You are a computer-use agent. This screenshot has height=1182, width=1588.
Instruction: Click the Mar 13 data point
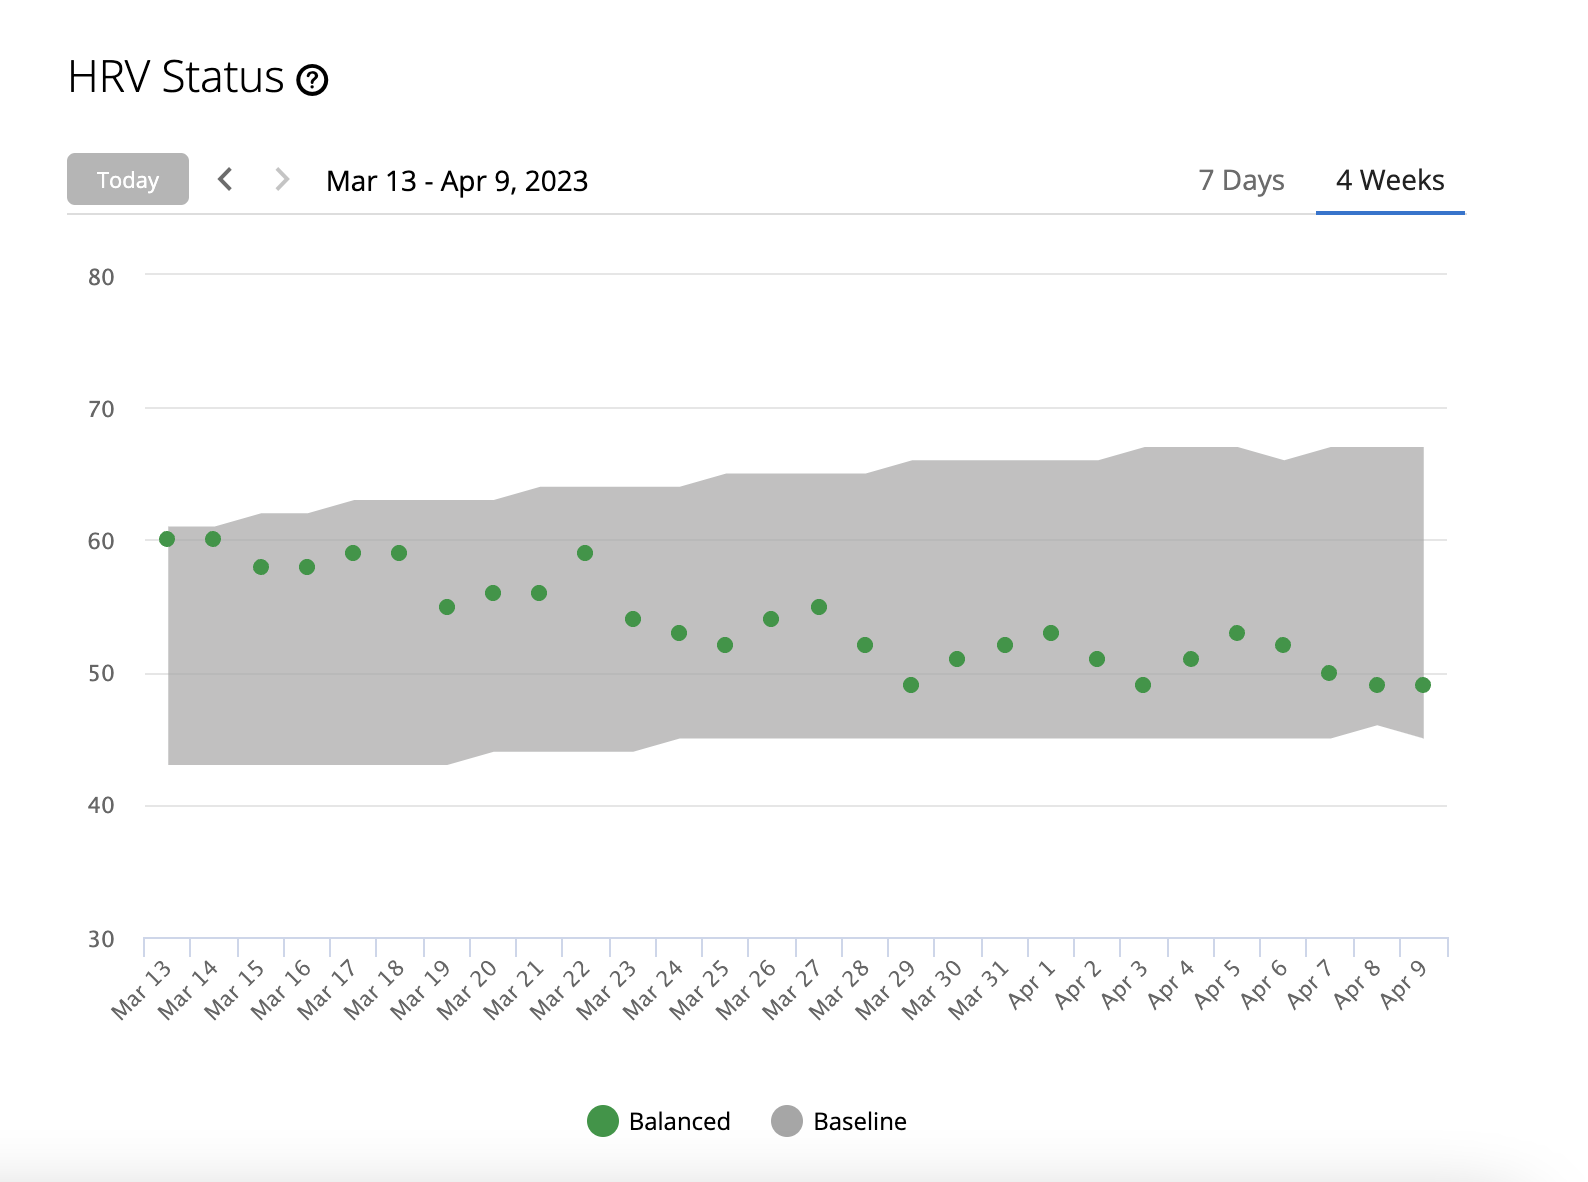(x=167, y=539)
